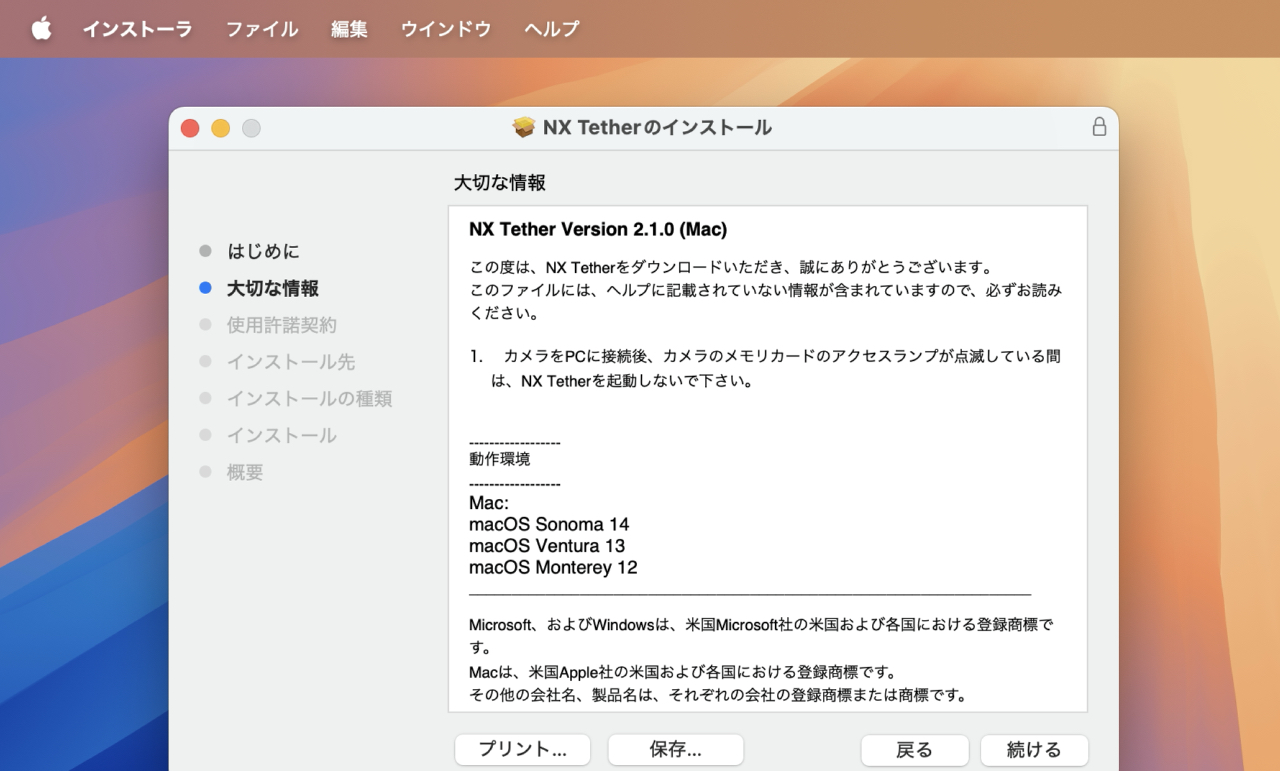Viewport: 1280px width, 771px height.
Task: Select the 大切な情報 step in sidebar
Action: click(273, 288)
